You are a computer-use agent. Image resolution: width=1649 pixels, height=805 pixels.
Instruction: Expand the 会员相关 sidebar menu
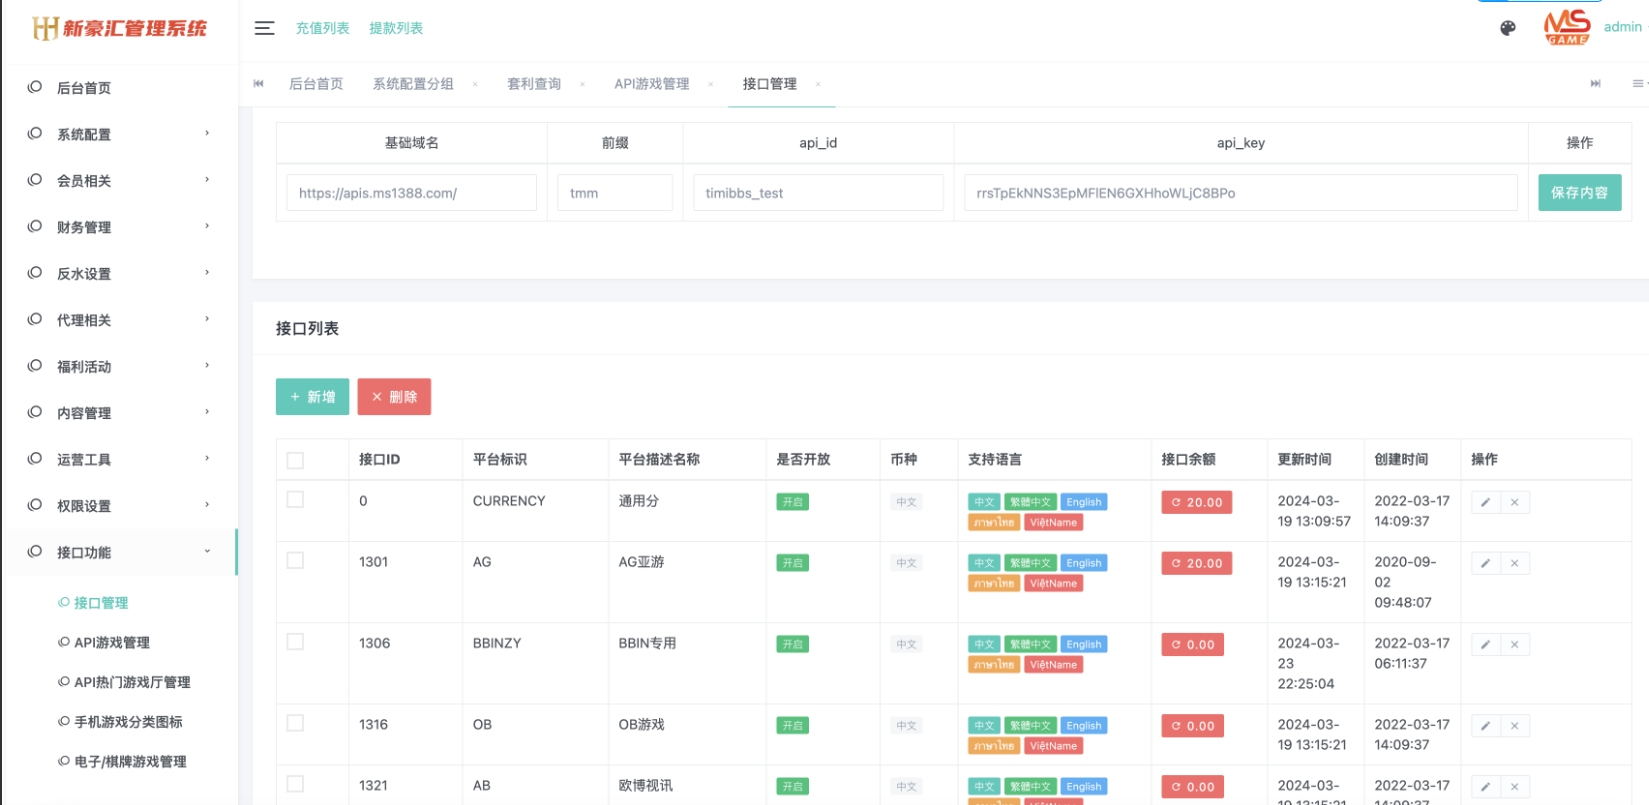[119, 181]
